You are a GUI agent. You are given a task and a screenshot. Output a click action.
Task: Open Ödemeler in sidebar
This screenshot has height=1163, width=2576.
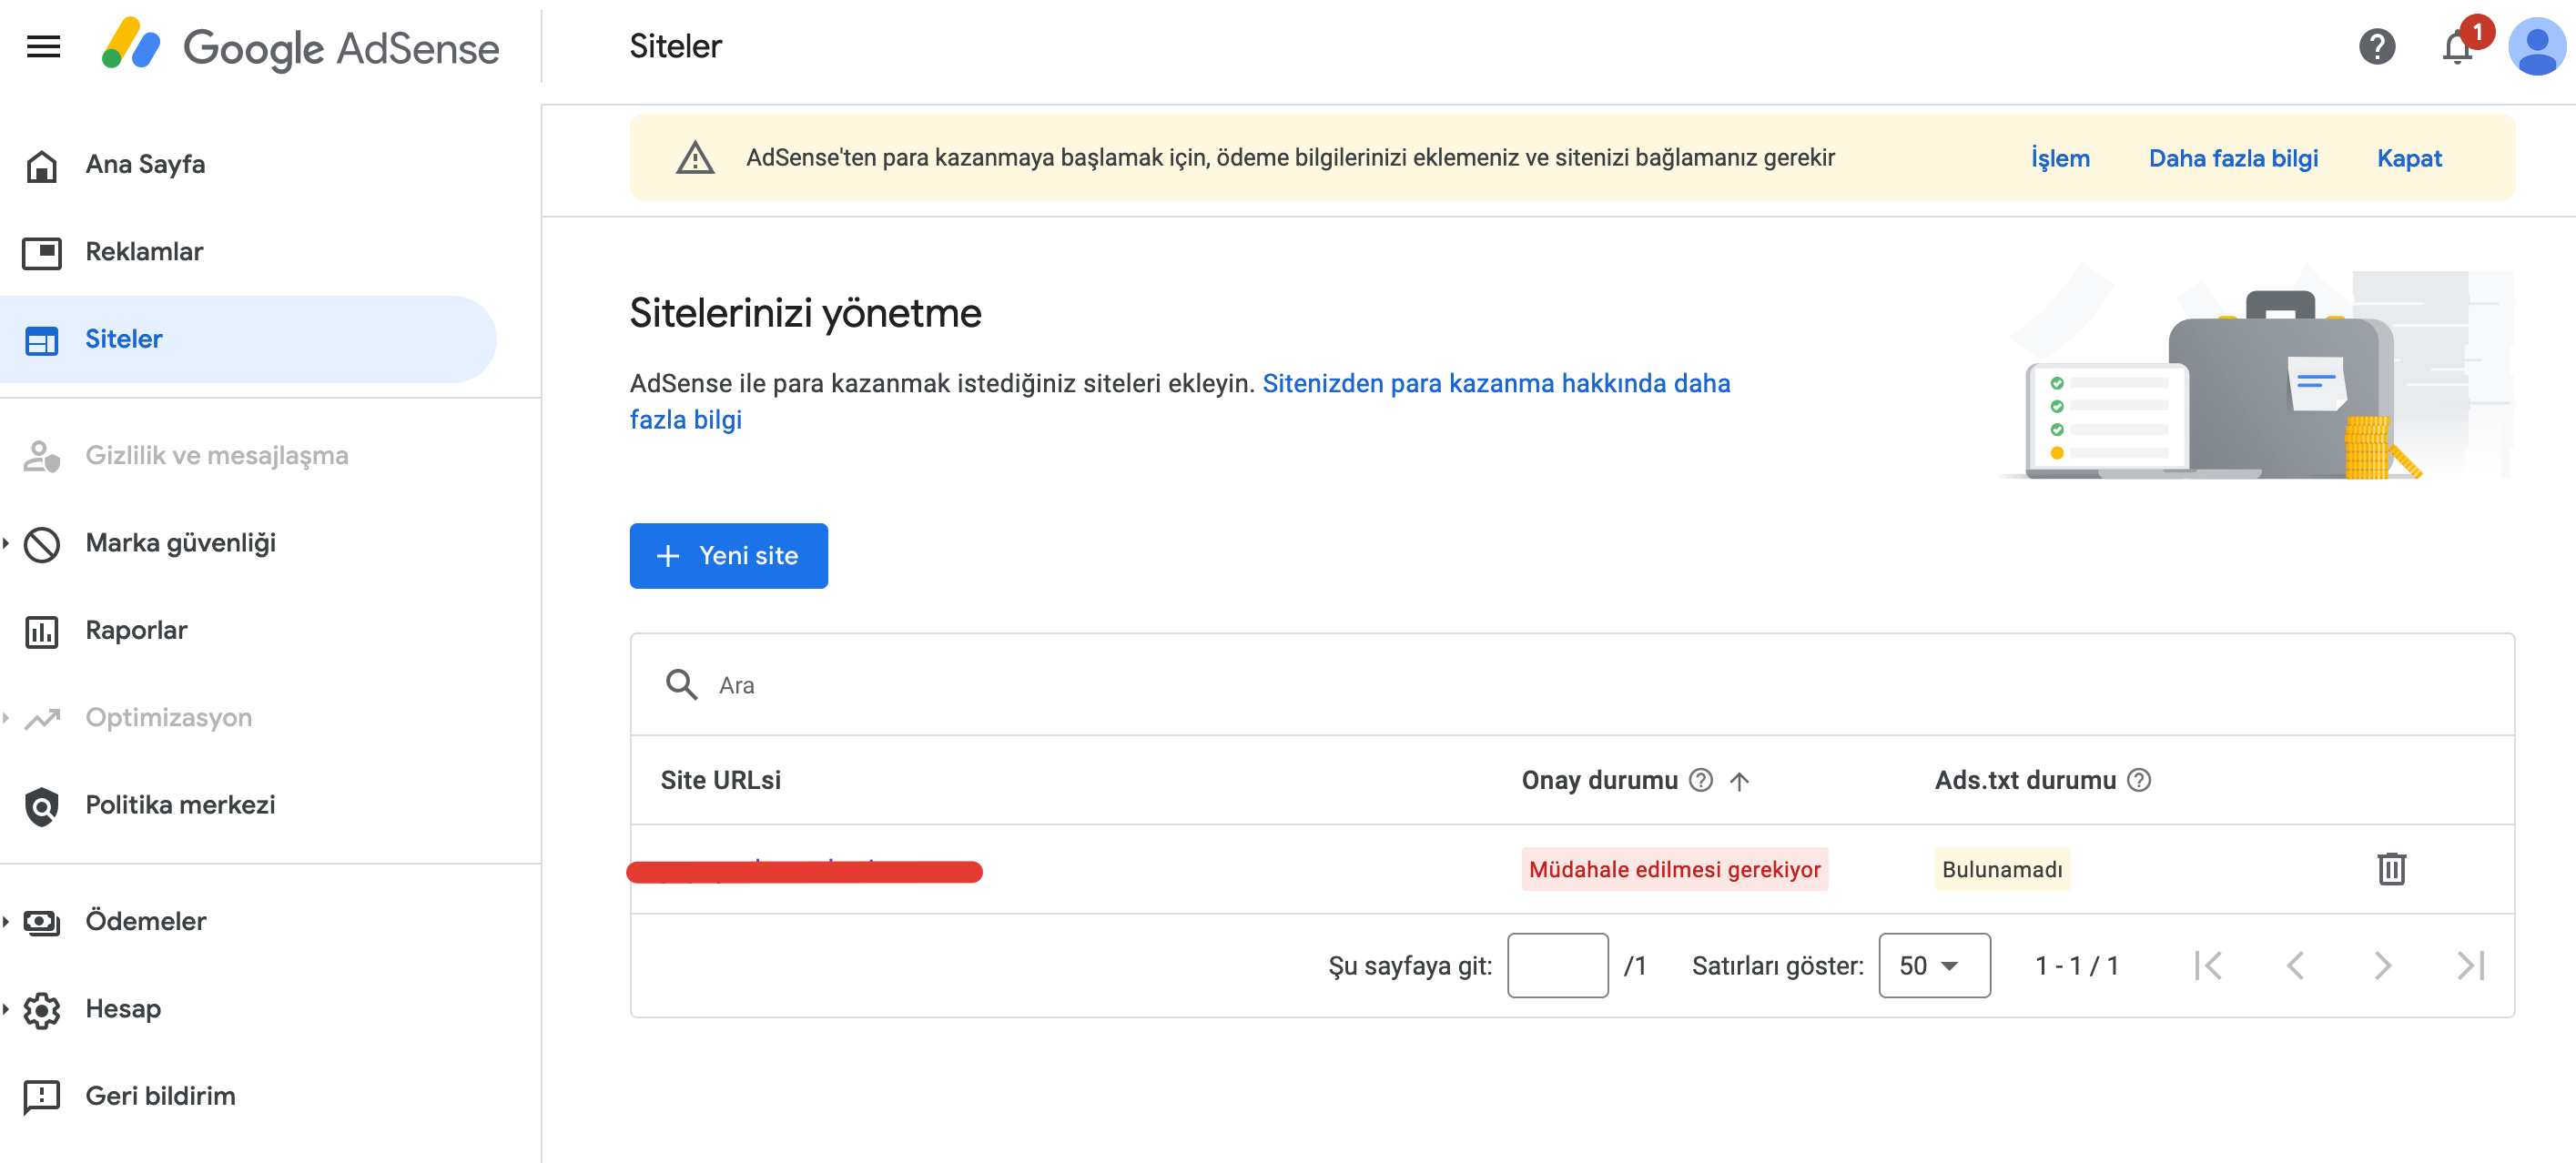[146, 922]
